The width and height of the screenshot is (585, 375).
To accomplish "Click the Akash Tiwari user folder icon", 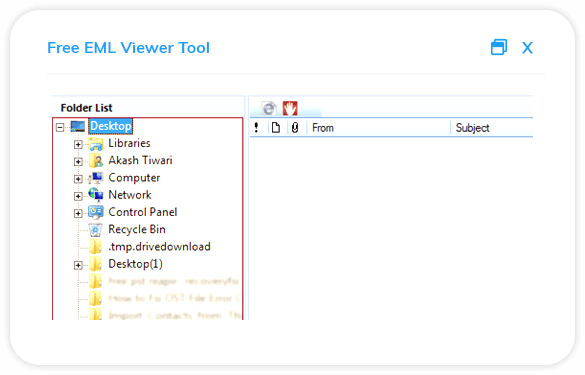I will (x=96, y=160).
